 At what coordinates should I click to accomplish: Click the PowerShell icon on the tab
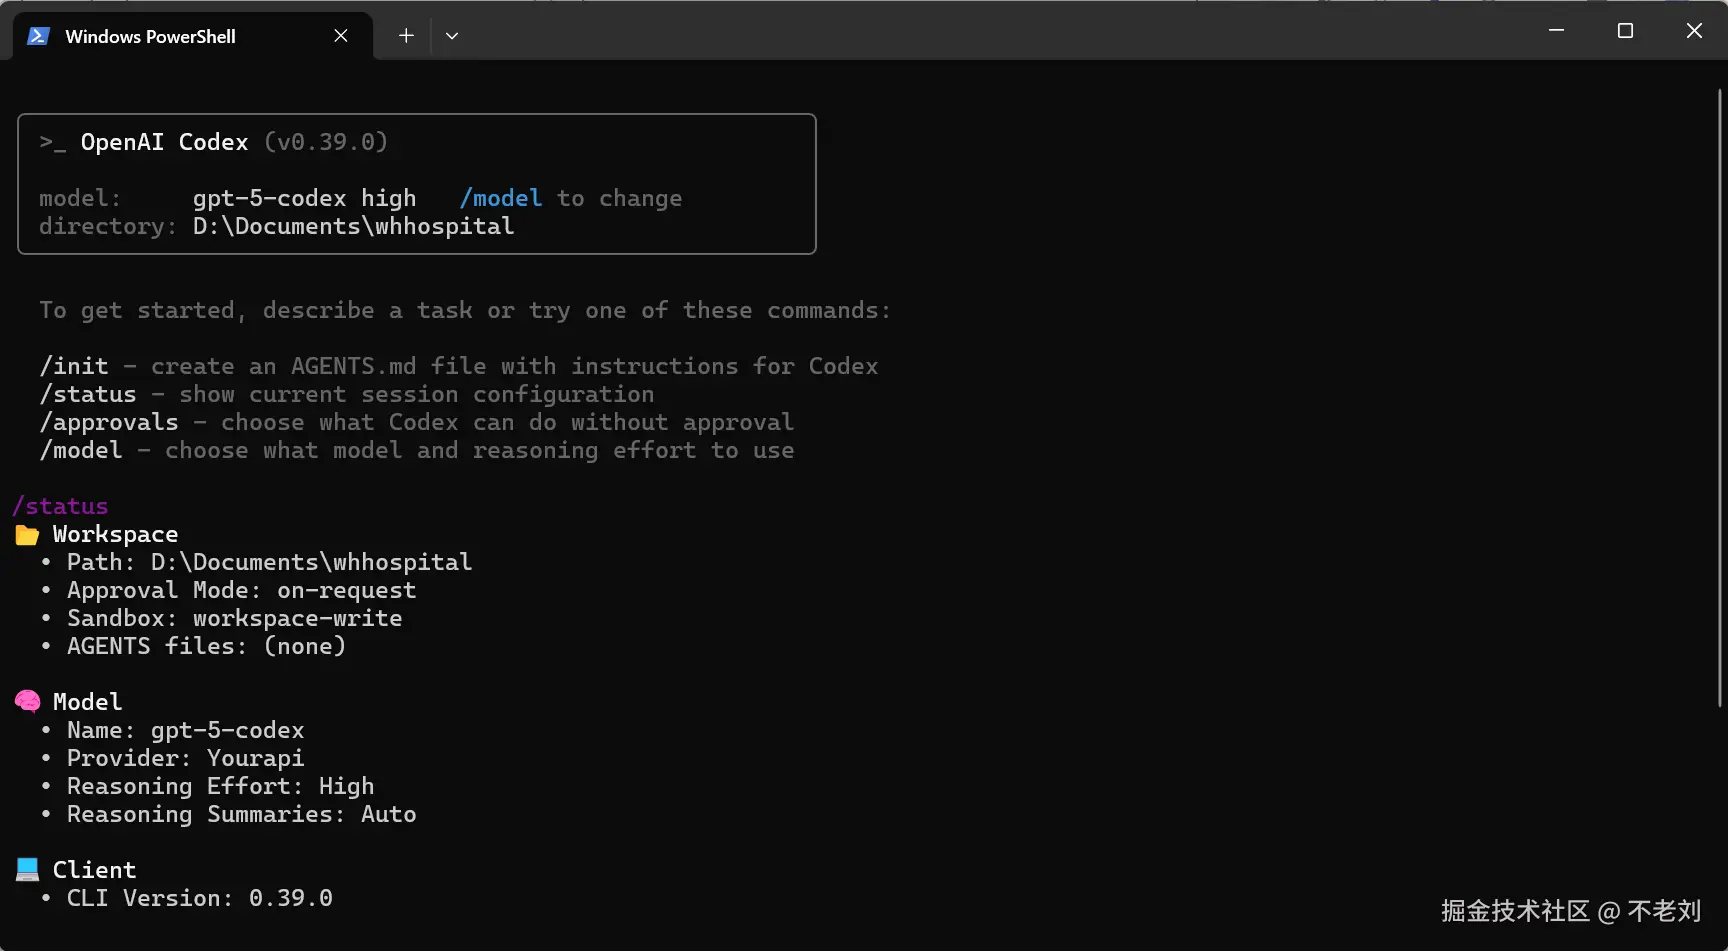point(39,36)
